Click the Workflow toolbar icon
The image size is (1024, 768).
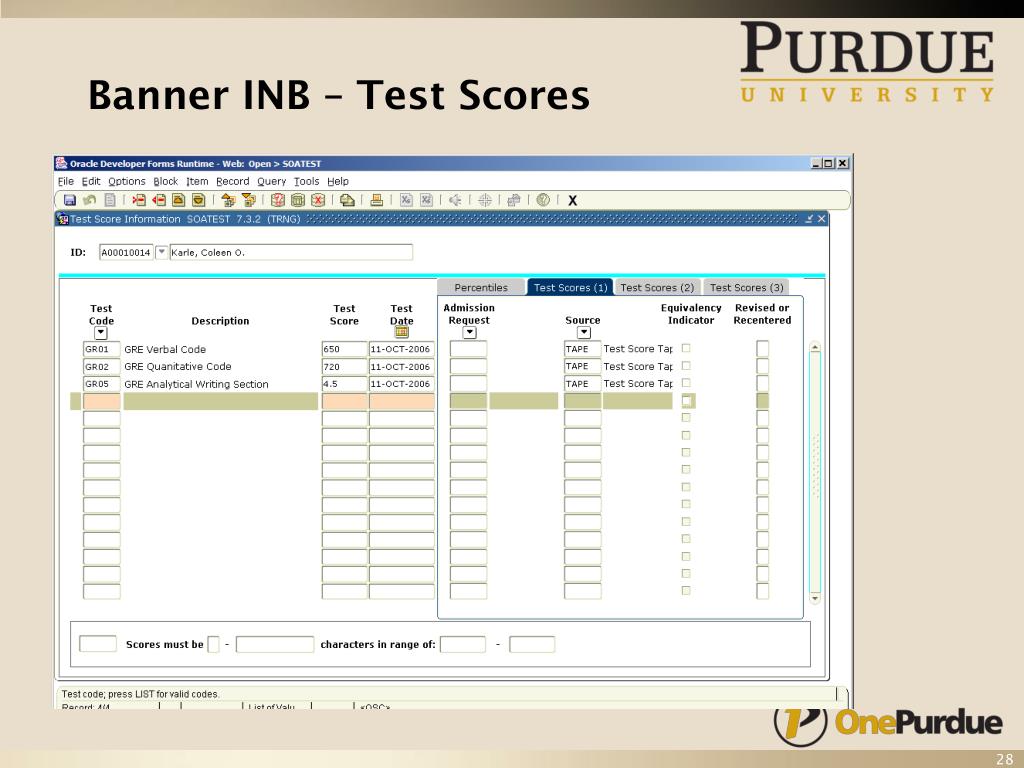tap(514, 200)
